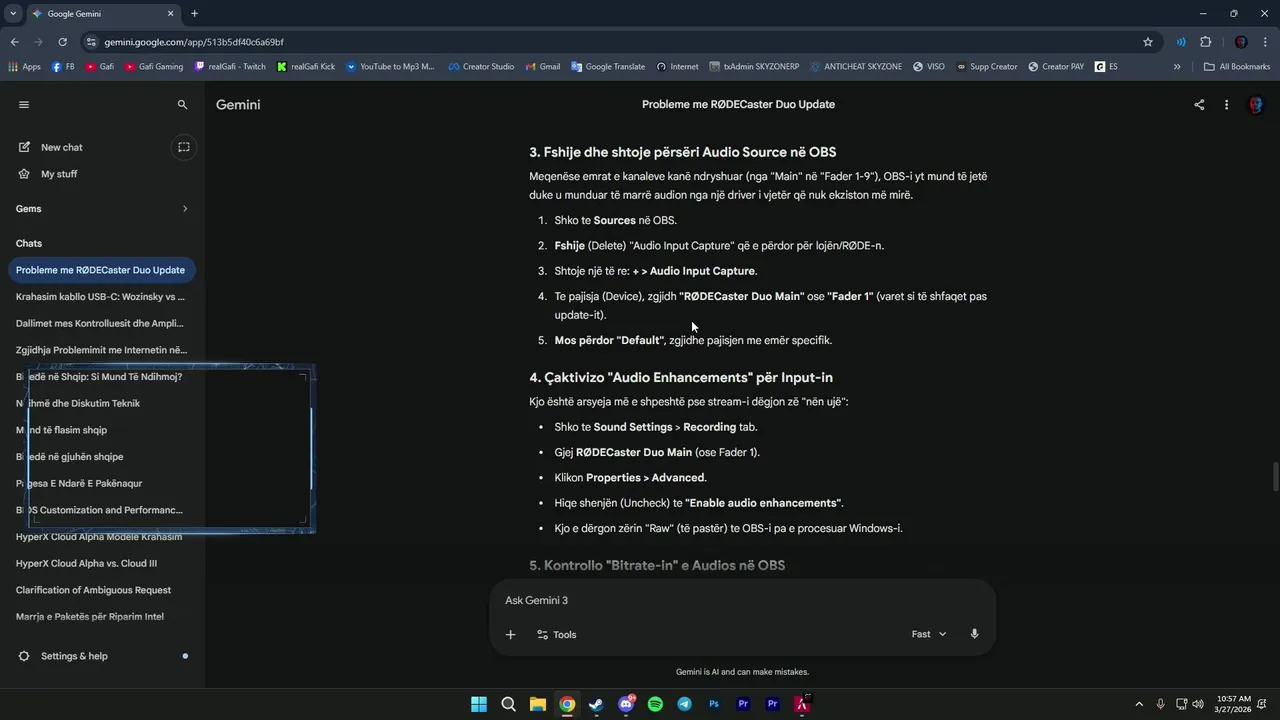
Task: Bookmark this page with the star icon
Action: coord(1148,42)
